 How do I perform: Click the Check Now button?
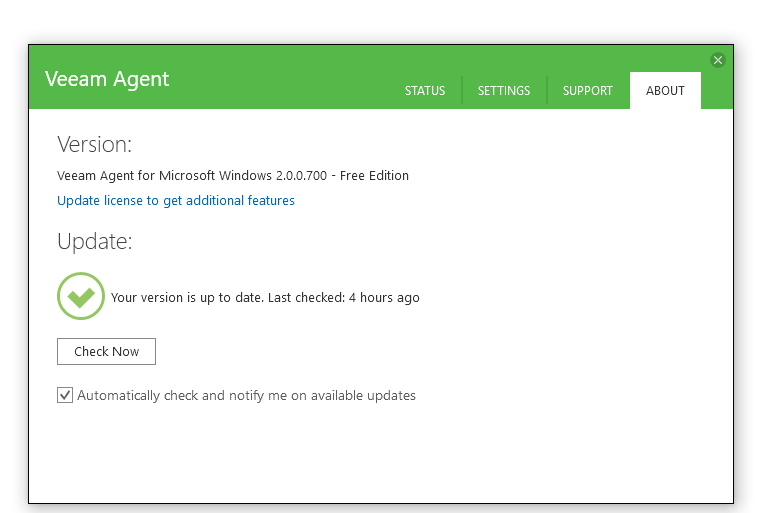(106, 351)
